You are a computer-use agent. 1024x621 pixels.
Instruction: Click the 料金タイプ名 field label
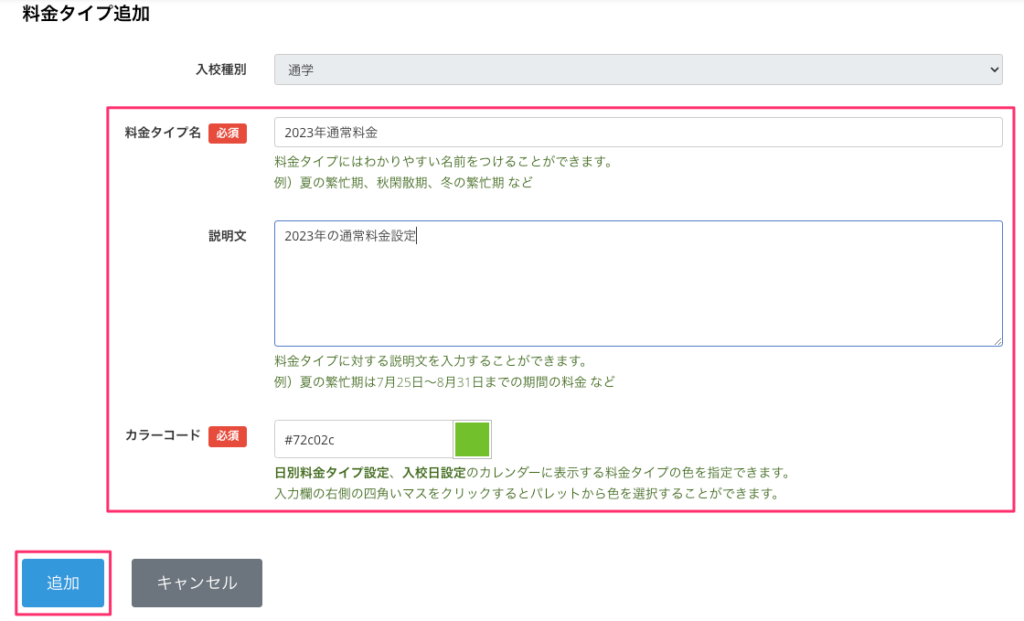163,133
